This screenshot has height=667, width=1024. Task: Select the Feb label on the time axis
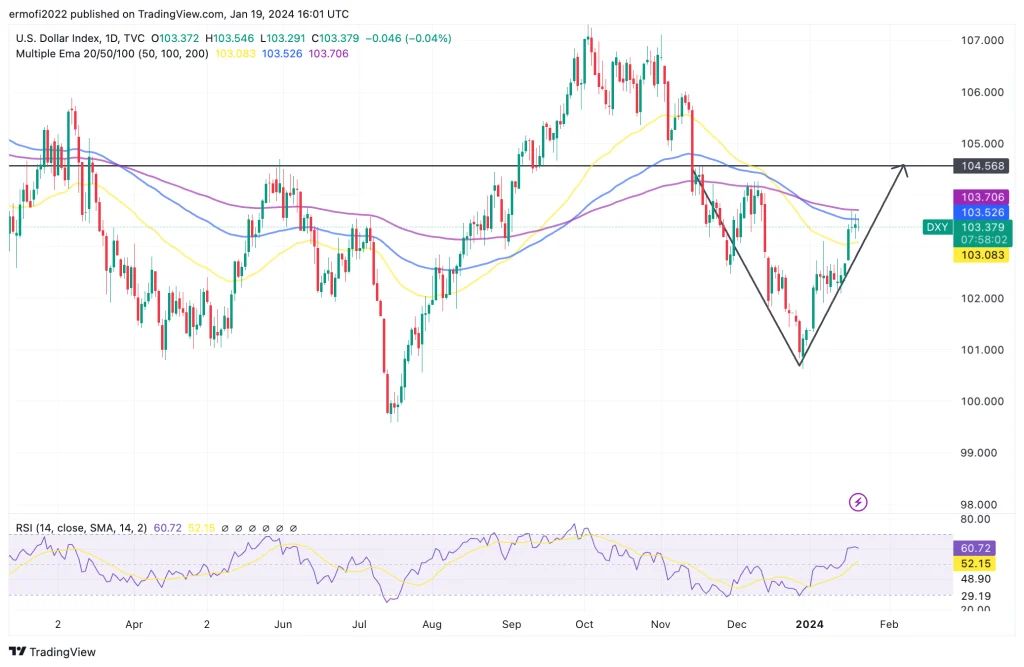pos(888,624)
